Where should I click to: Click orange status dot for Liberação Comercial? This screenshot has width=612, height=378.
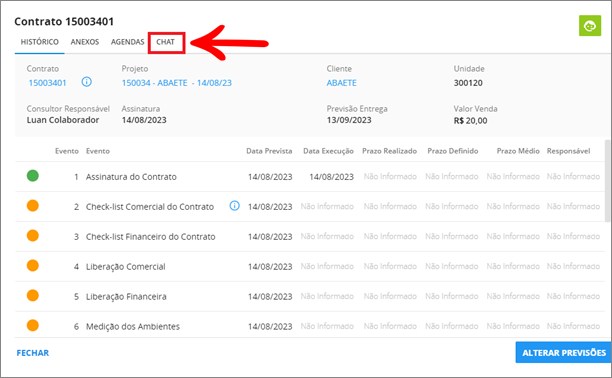33,266
